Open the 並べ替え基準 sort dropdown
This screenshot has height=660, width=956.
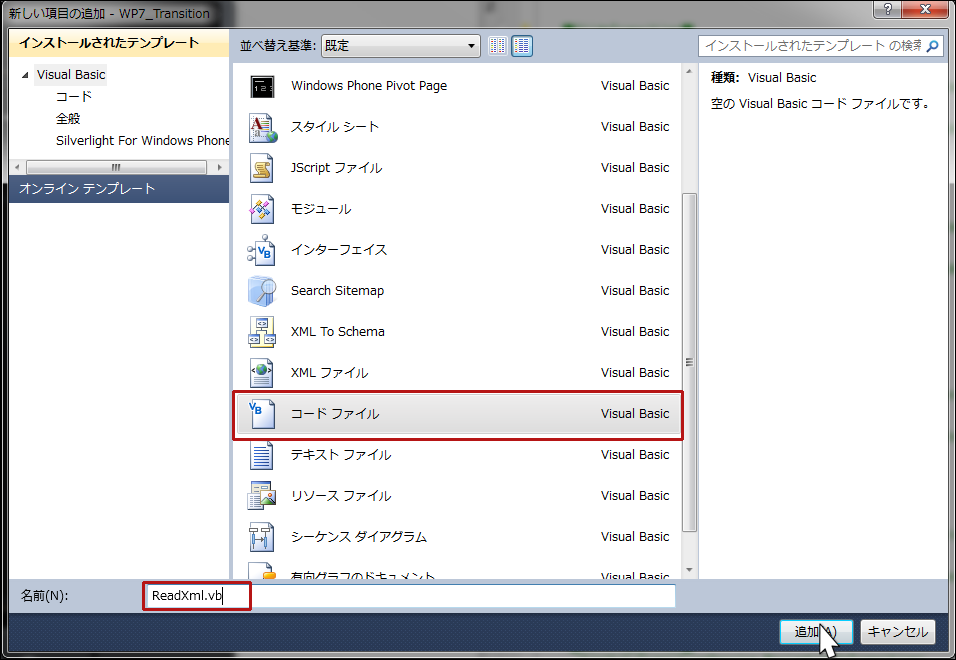click(401, 46)
